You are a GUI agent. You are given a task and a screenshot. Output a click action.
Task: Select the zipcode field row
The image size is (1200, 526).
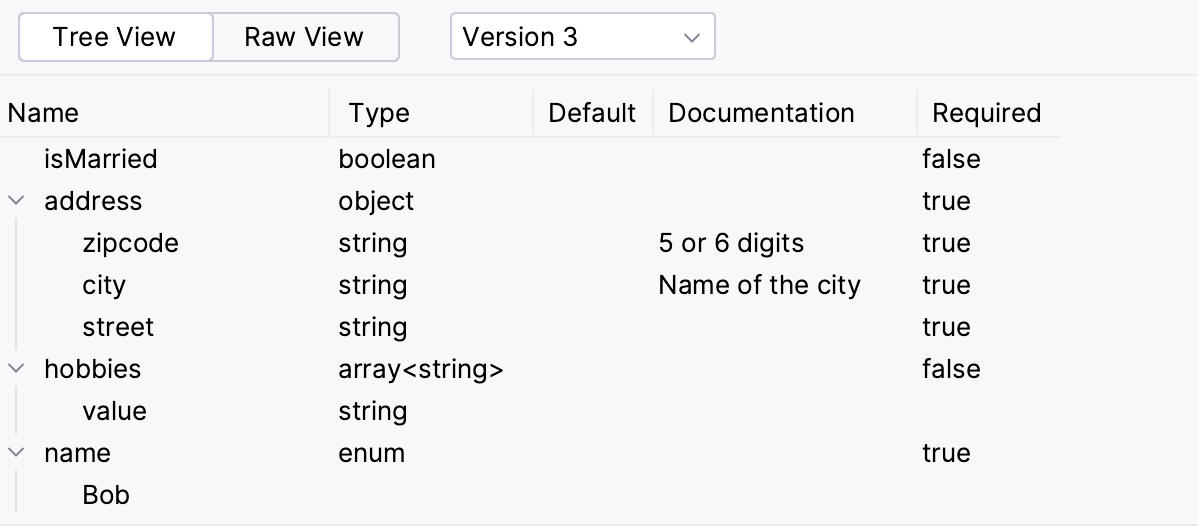(x=130, y=243)
